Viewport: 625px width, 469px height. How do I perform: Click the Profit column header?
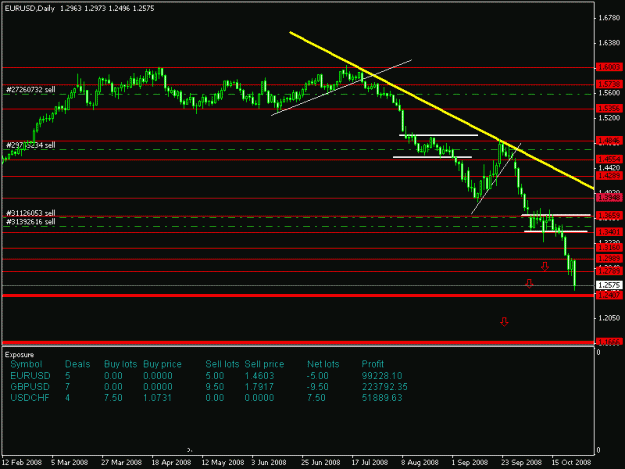click(x=373, y=364)
